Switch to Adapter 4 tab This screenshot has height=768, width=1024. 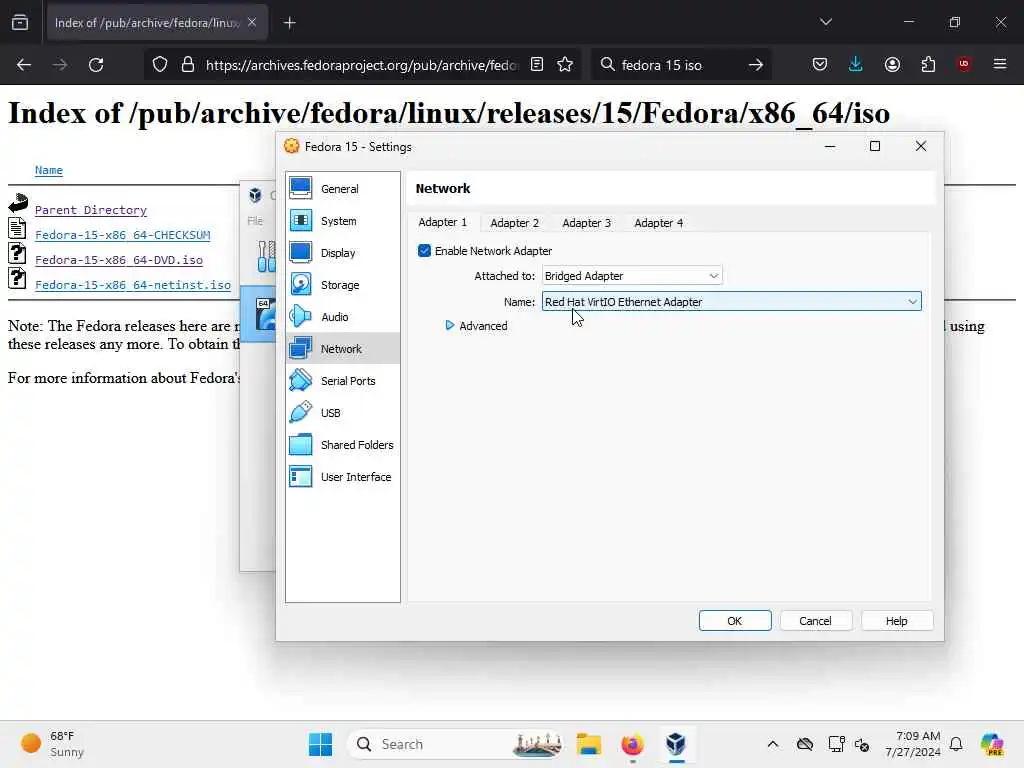coord(658,223)
